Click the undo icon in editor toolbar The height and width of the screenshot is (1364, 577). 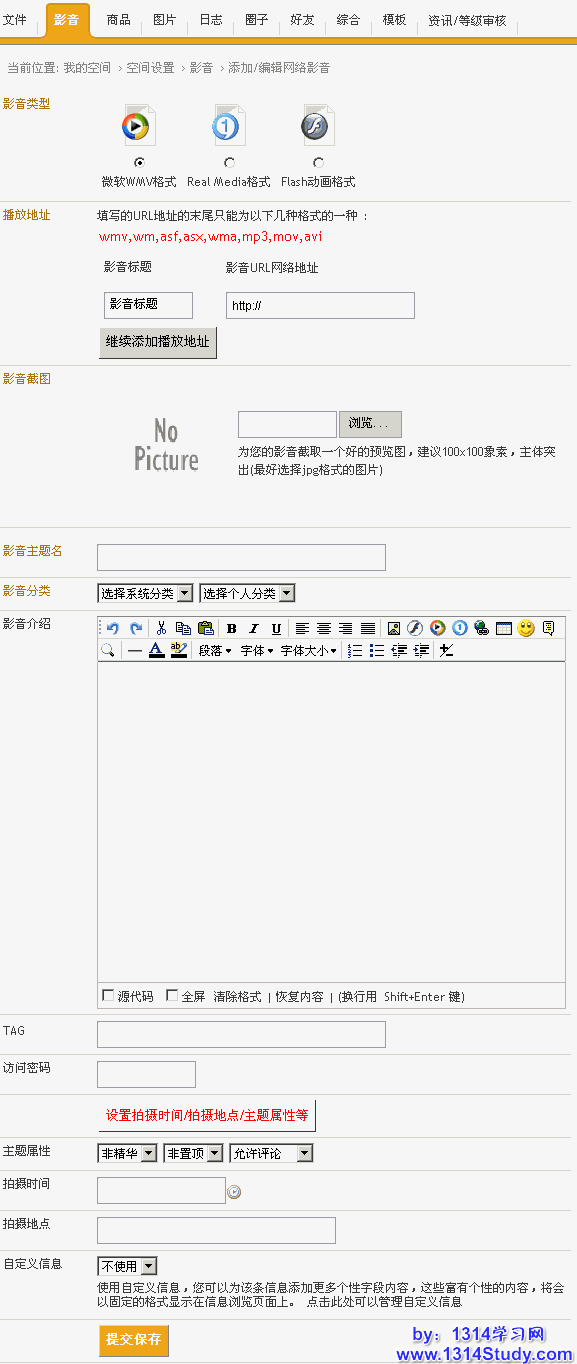[113, 628]
